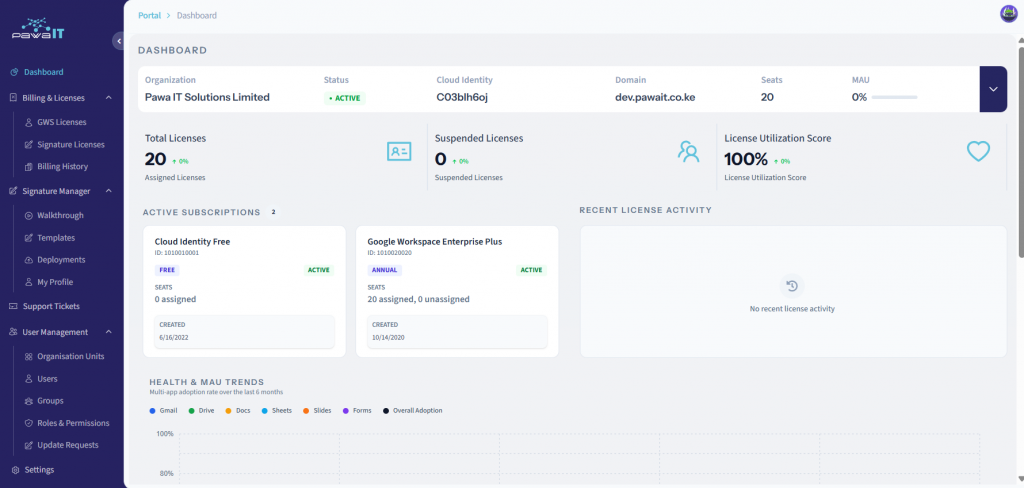This screenshot has width=1024, height=488.
Task: Collapse the Signature Manager section chevron
Action: click(x=108, y=191)
